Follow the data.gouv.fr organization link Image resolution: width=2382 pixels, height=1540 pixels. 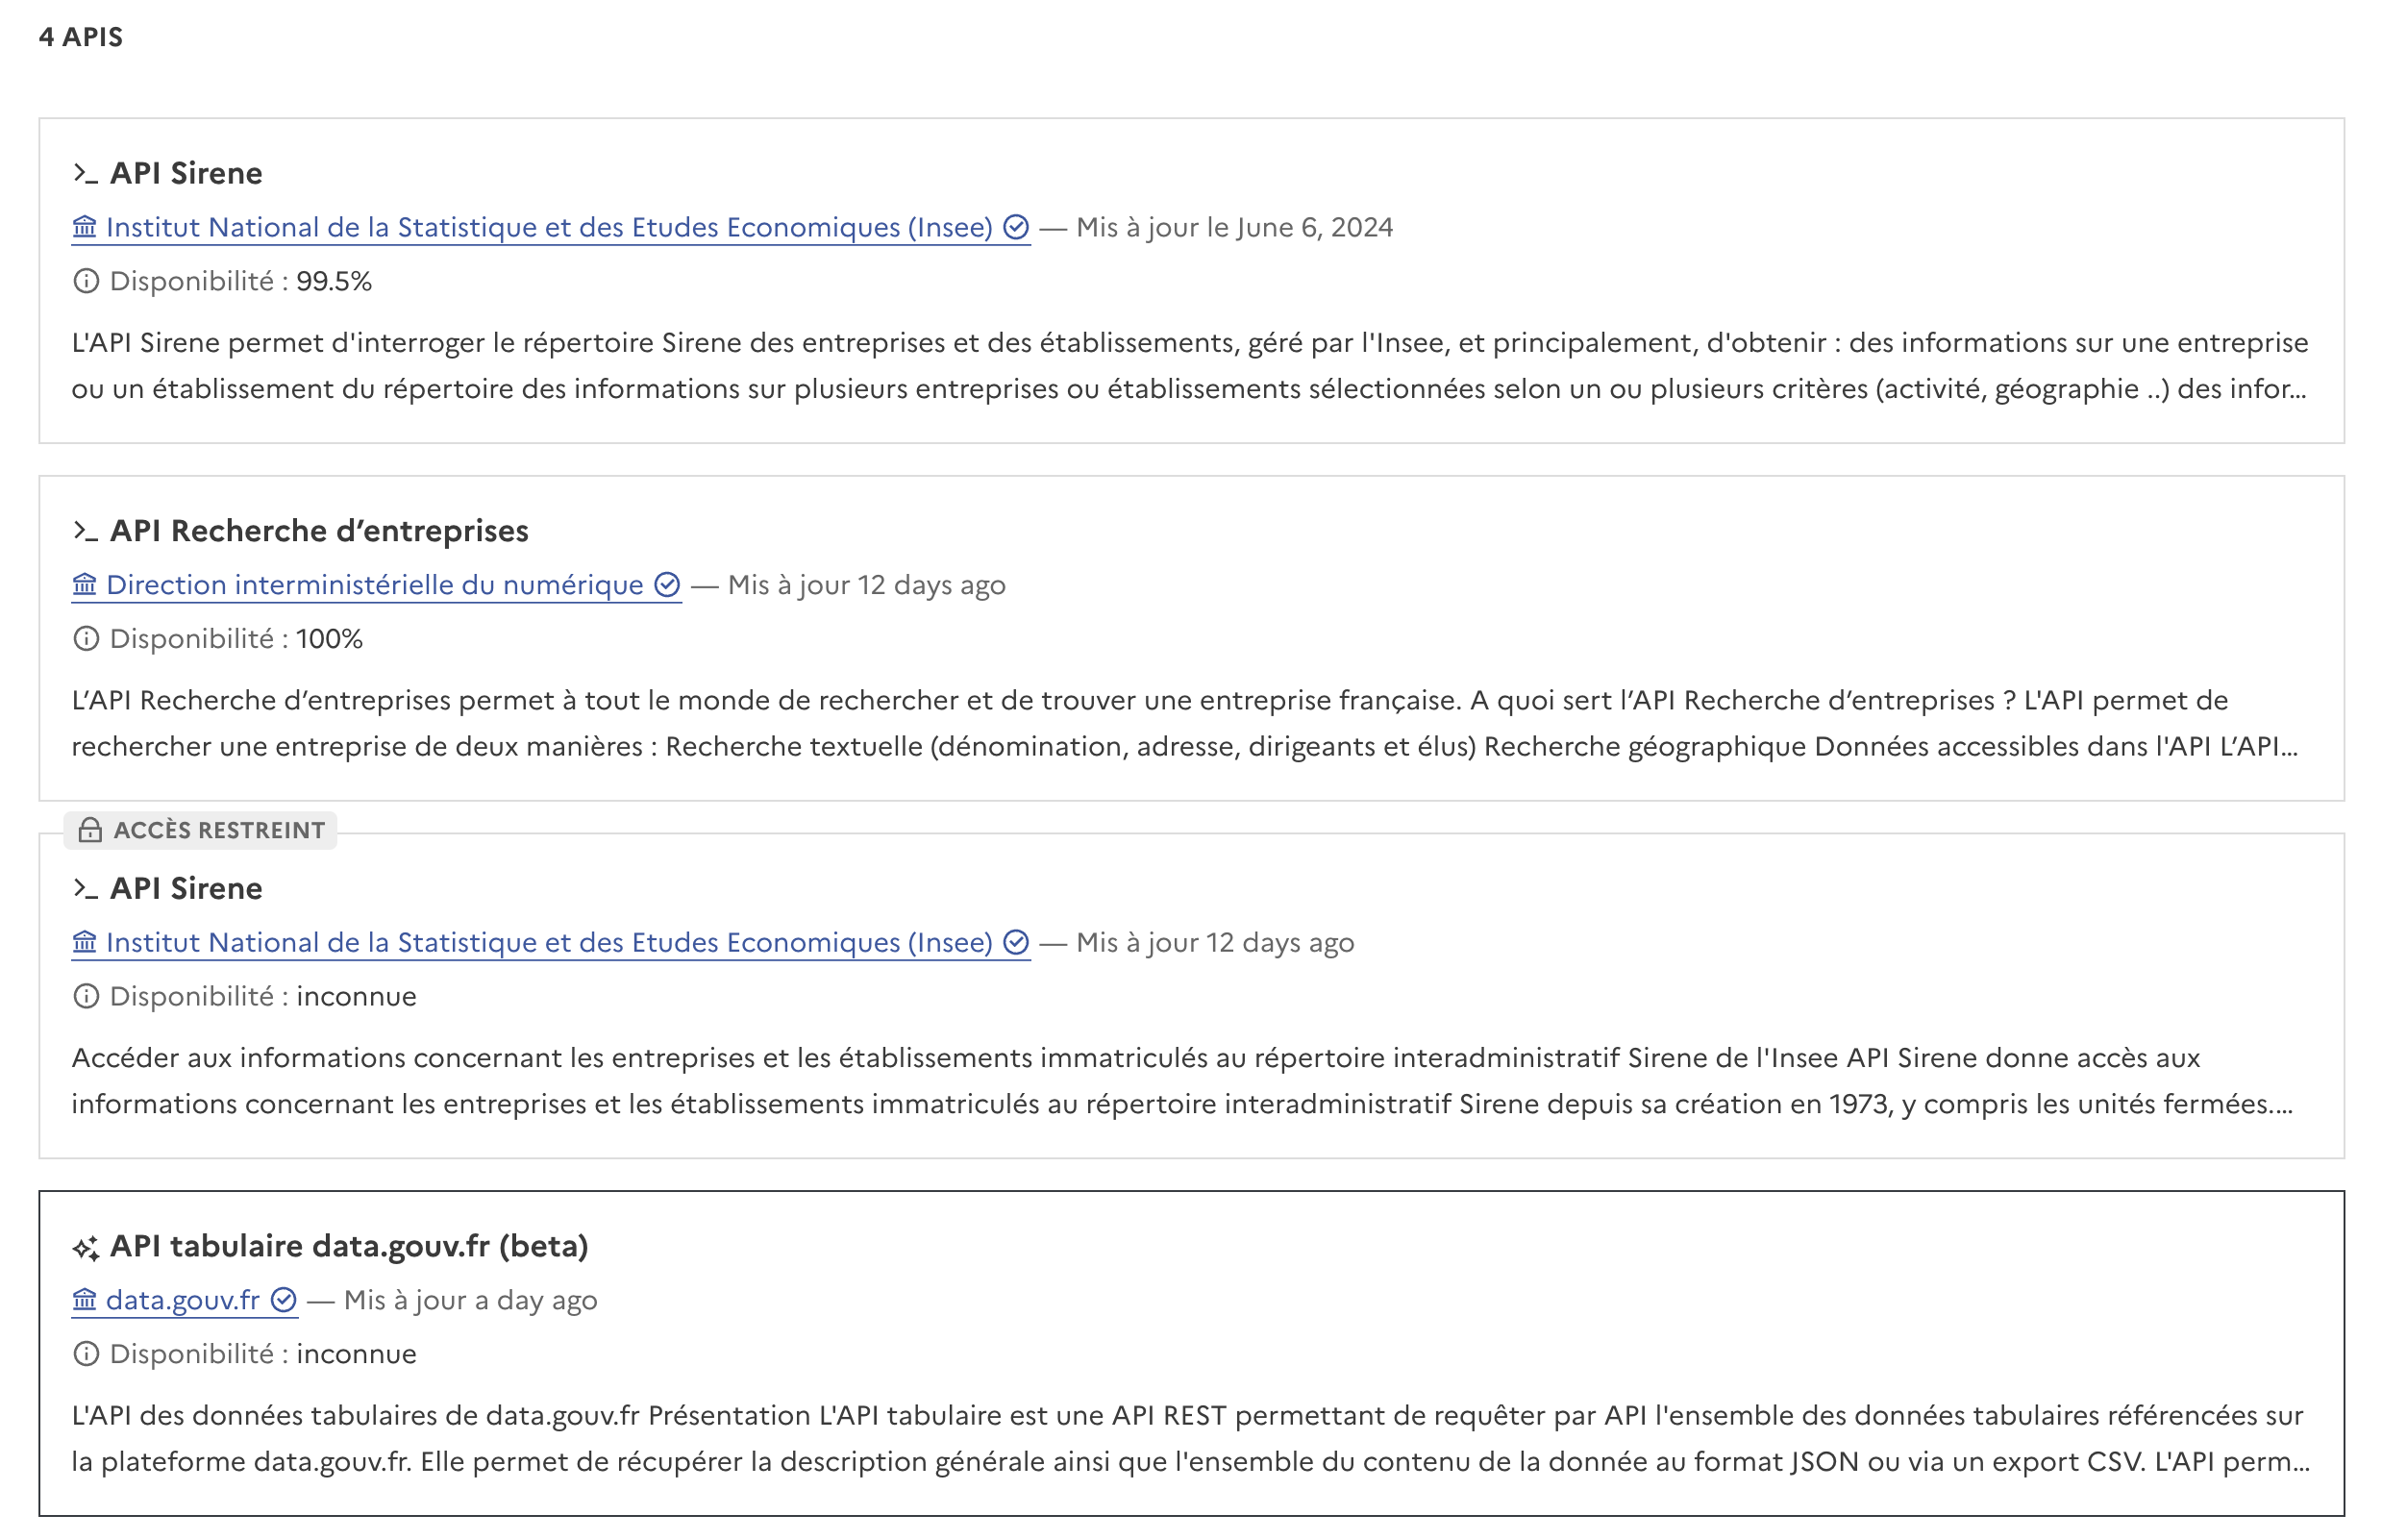[183, 1300]
